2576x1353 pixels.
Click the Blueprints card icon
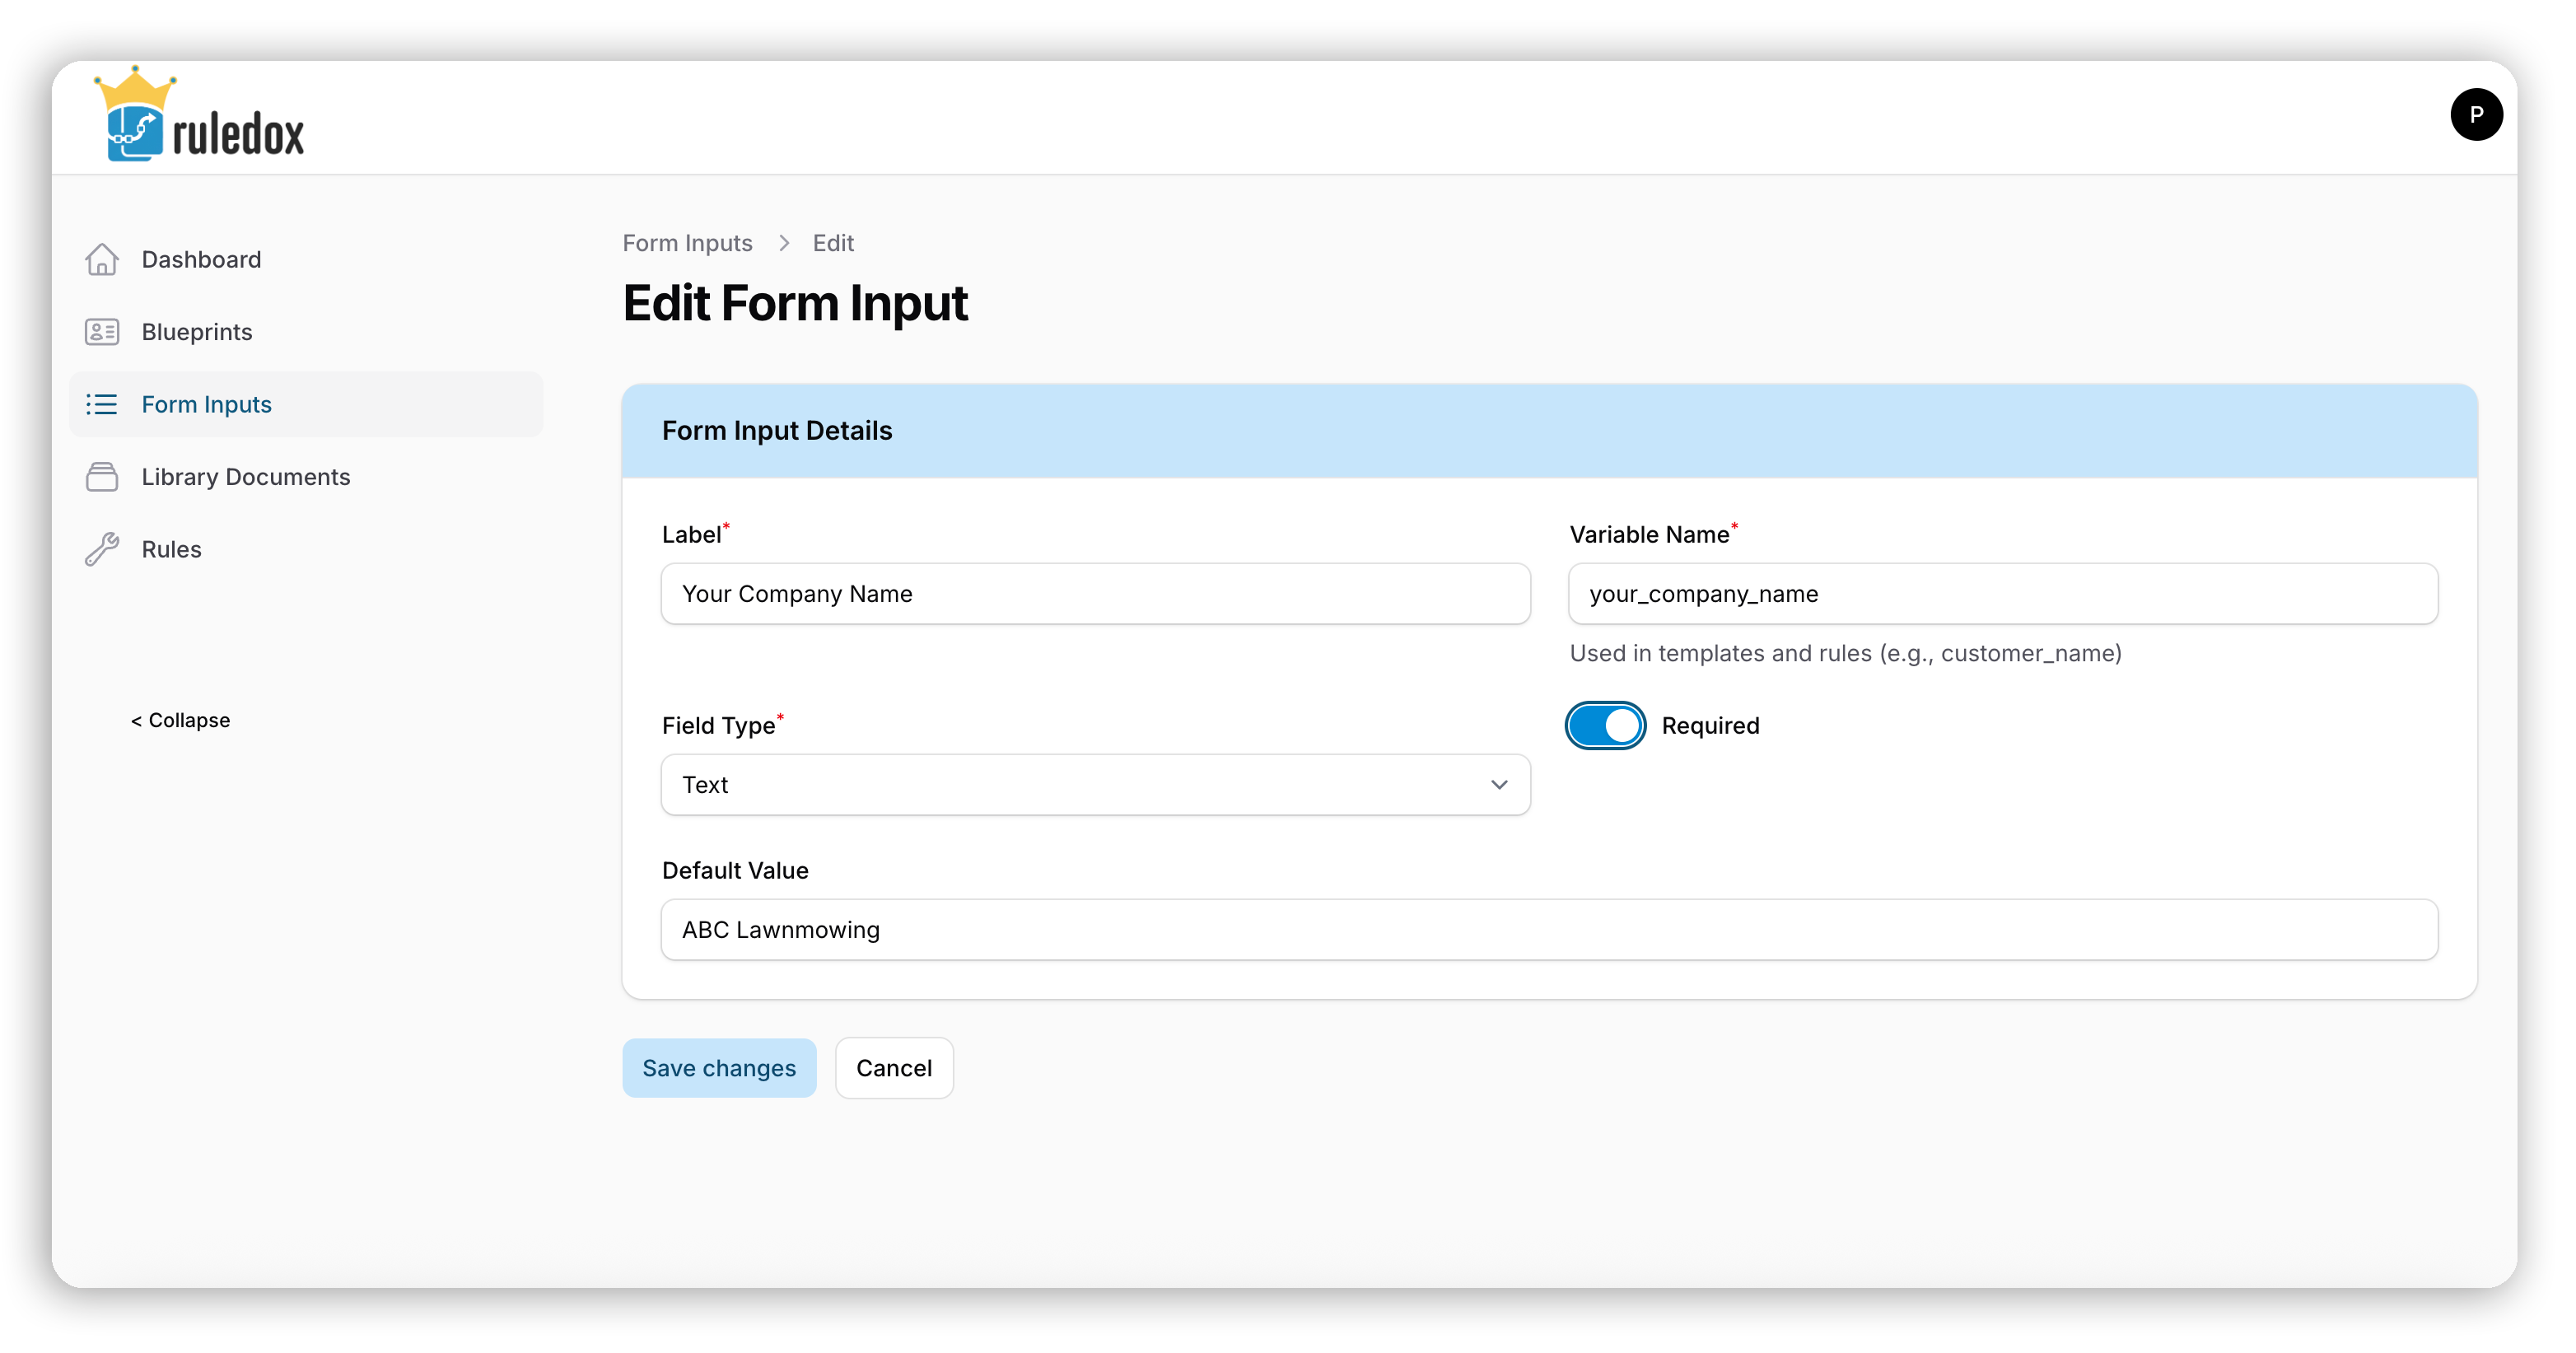pyautogui.click(x=102, y=332)
